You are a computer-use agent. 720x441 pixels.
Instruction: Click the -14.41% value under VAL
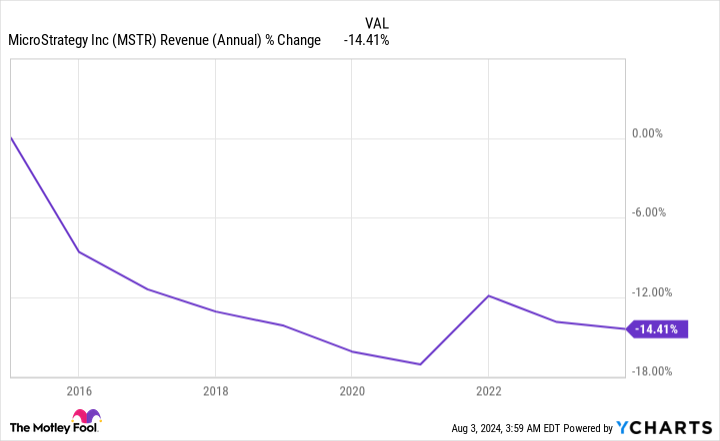pos(366,40)
